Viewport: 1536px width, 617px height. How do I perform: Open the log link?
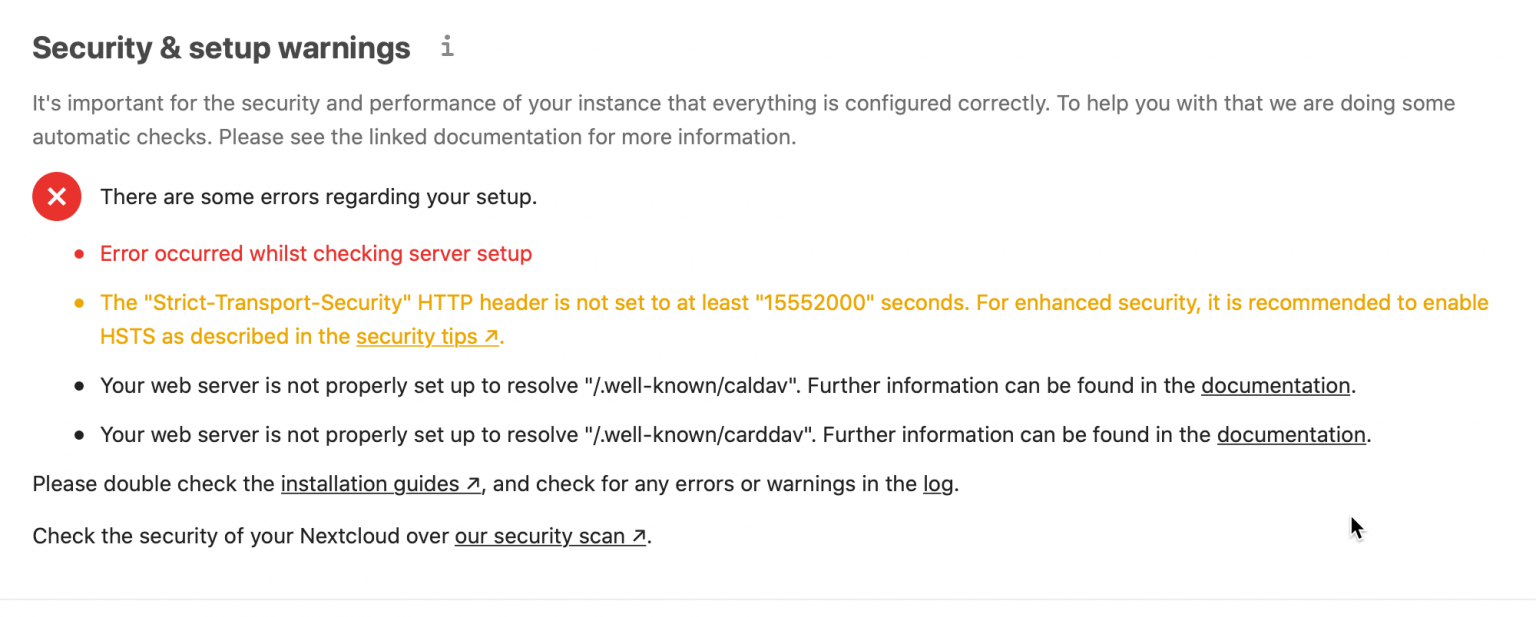click(936, 483)
